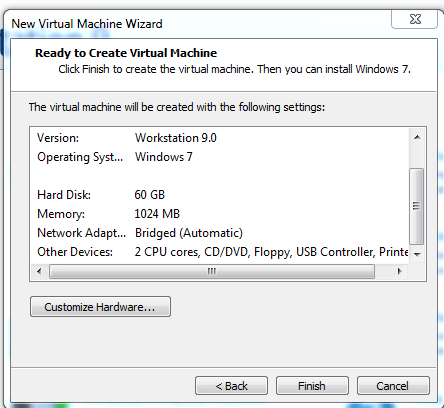
Task: Click the horizontal scrollbar thumb
Action: pos(212,271)
